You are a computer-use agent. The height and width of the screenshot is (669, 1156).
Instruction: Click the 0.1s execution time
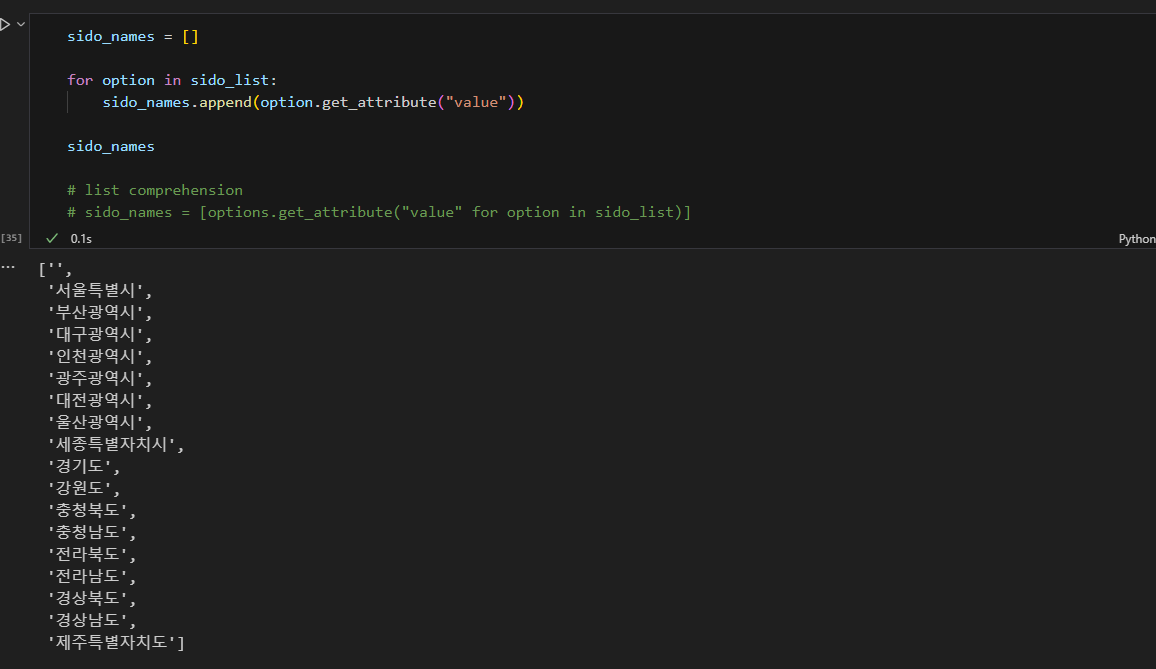81,239
